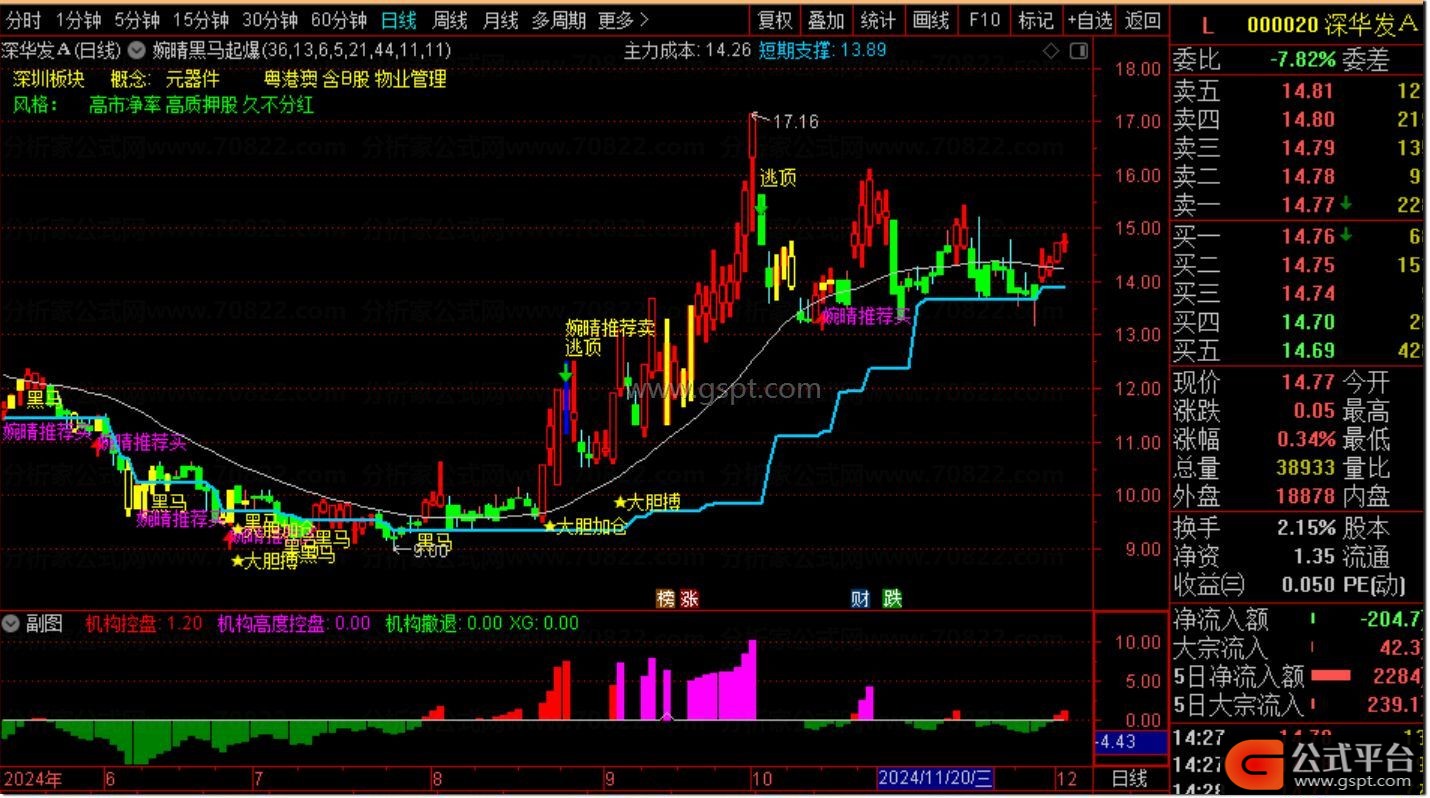Image resolution: width=1430 pixels, height=798 pixels.
Task: Select the 5分钟 period tab
Action: pyautogui.click(x=137, y=19)
